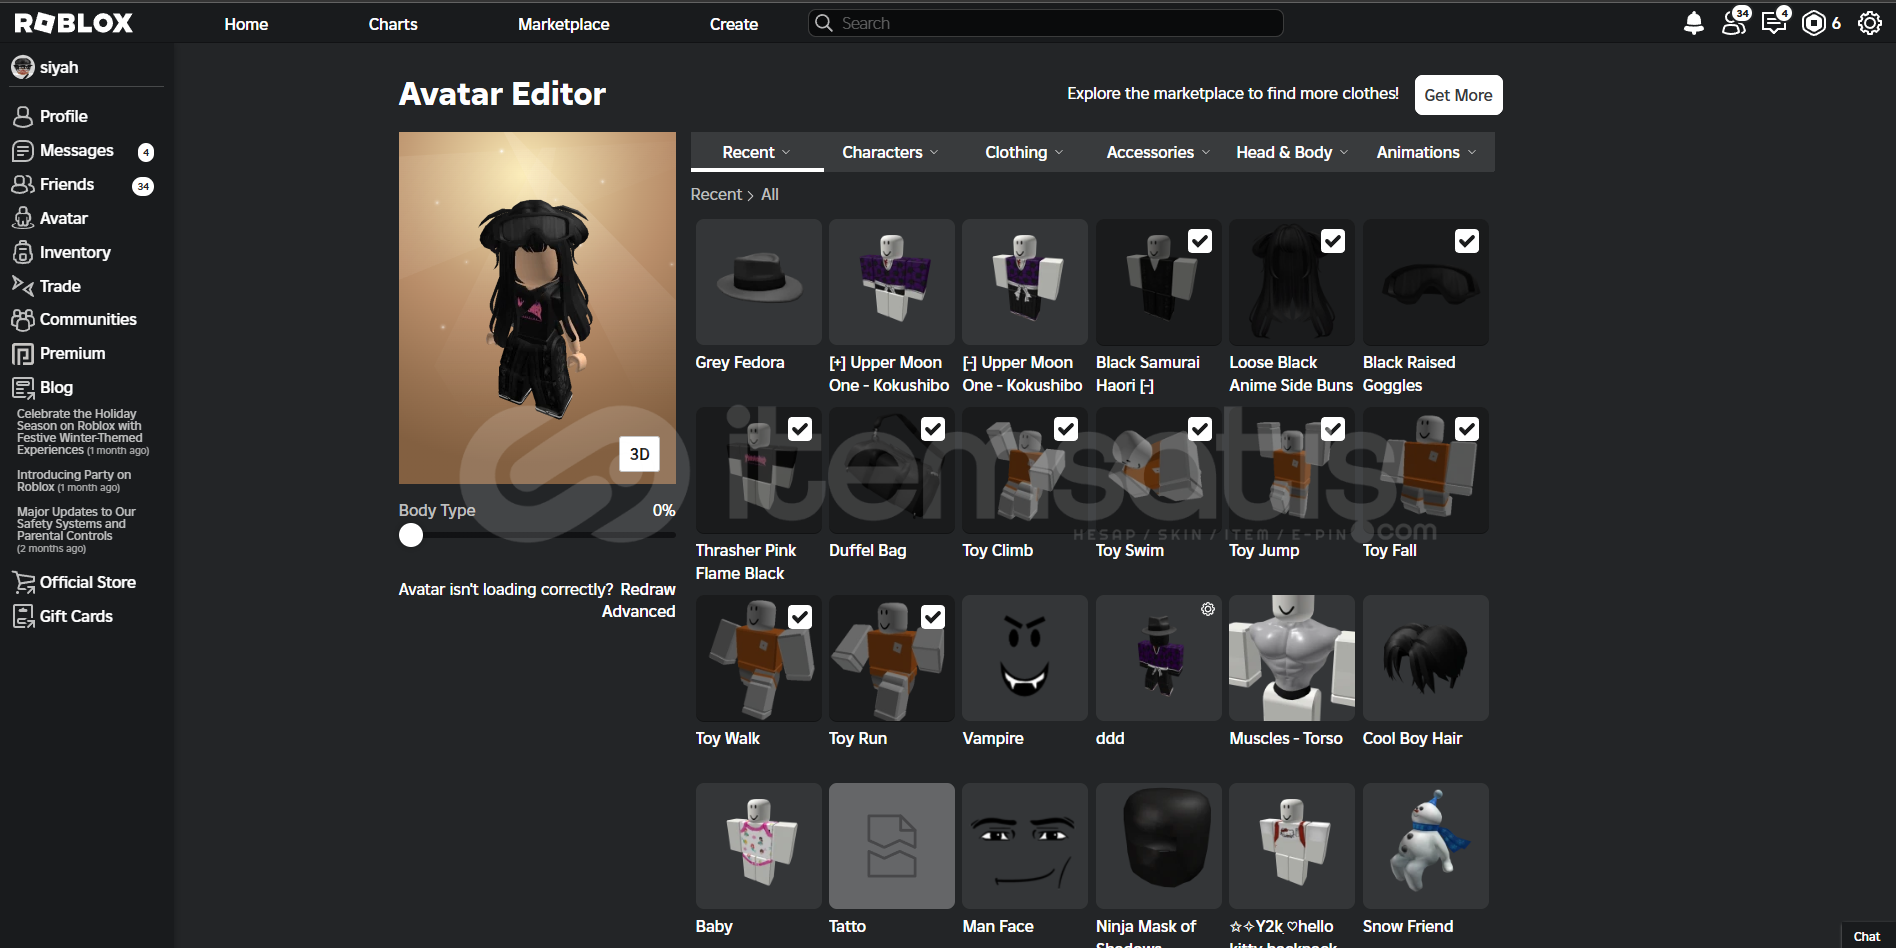Uncheck the Toy Run animation
Image resolution: width=1896 pixels, height=948 pixels.
(x=933, y=617)
